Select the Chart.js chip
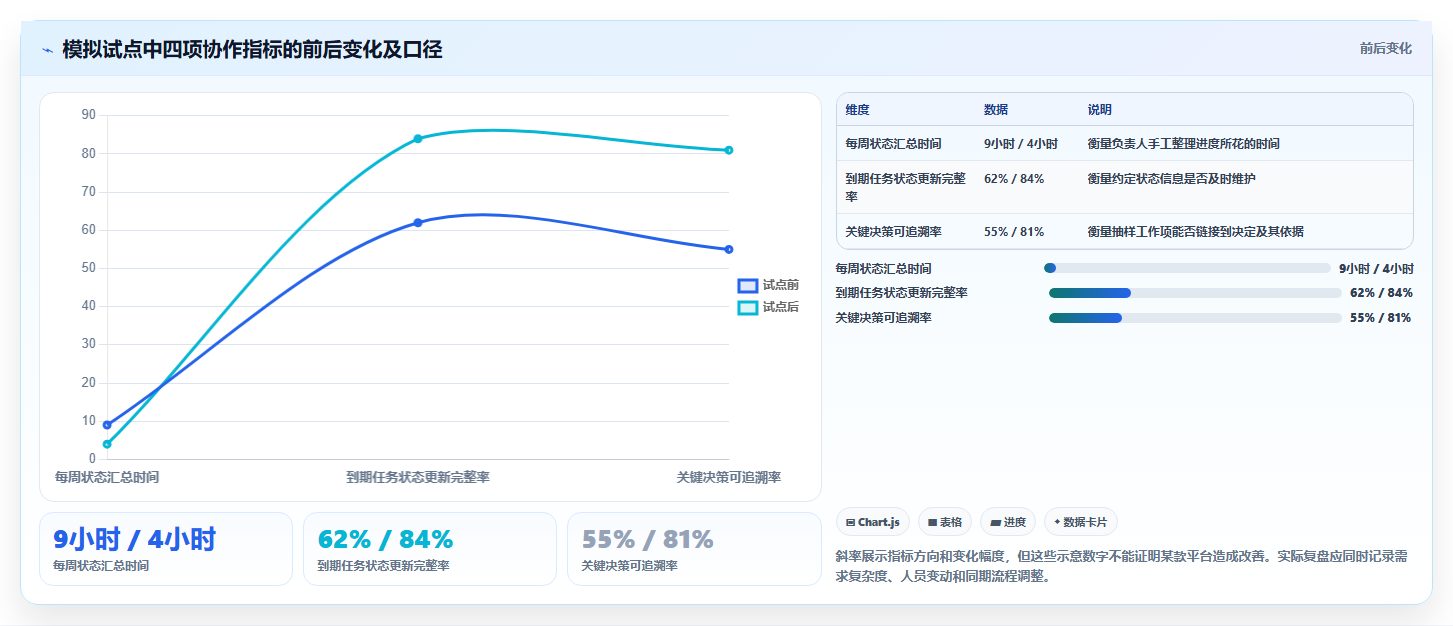 pyautogui.click(x=873, y=522)
